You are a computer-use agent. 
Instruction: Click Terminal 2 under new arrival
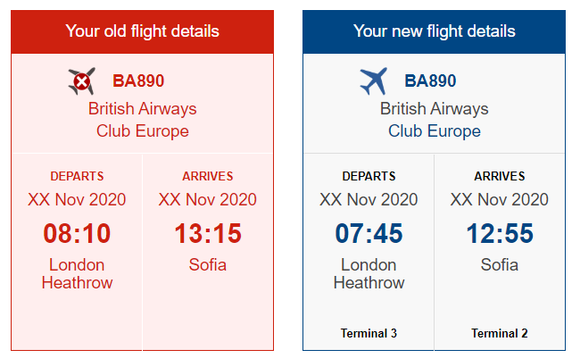tap(499, 333)
